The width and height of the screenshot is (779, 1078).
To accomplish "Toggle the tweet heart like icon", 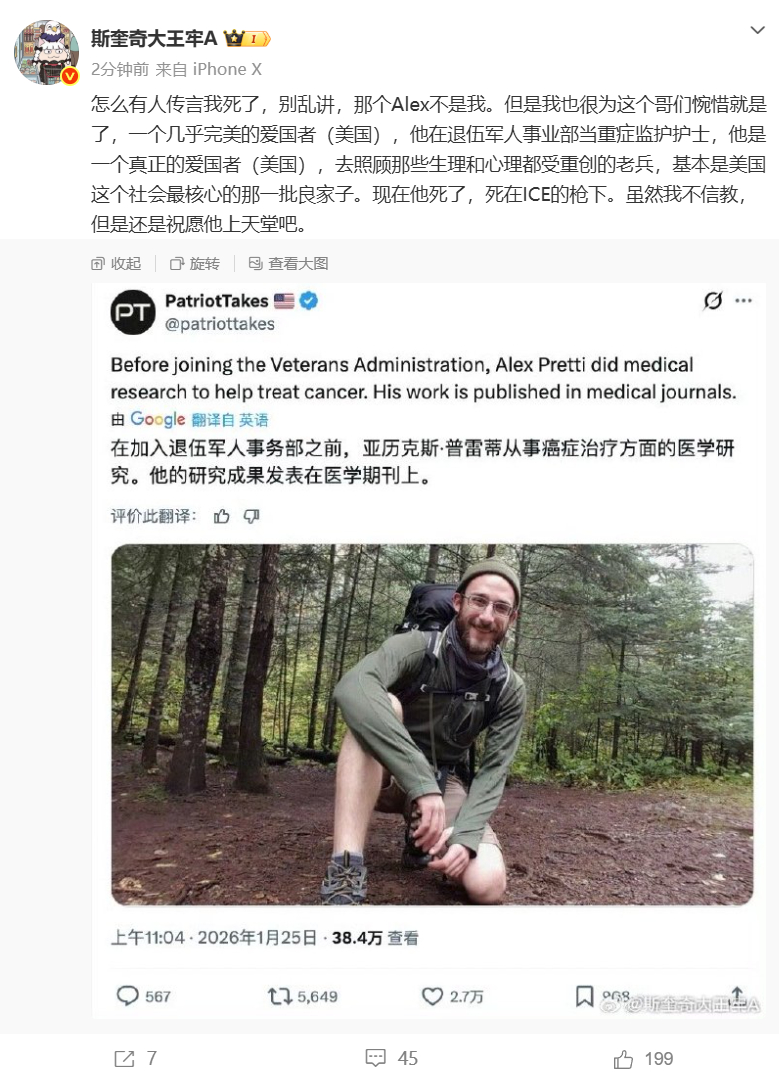I will click(x=432, y=996).
